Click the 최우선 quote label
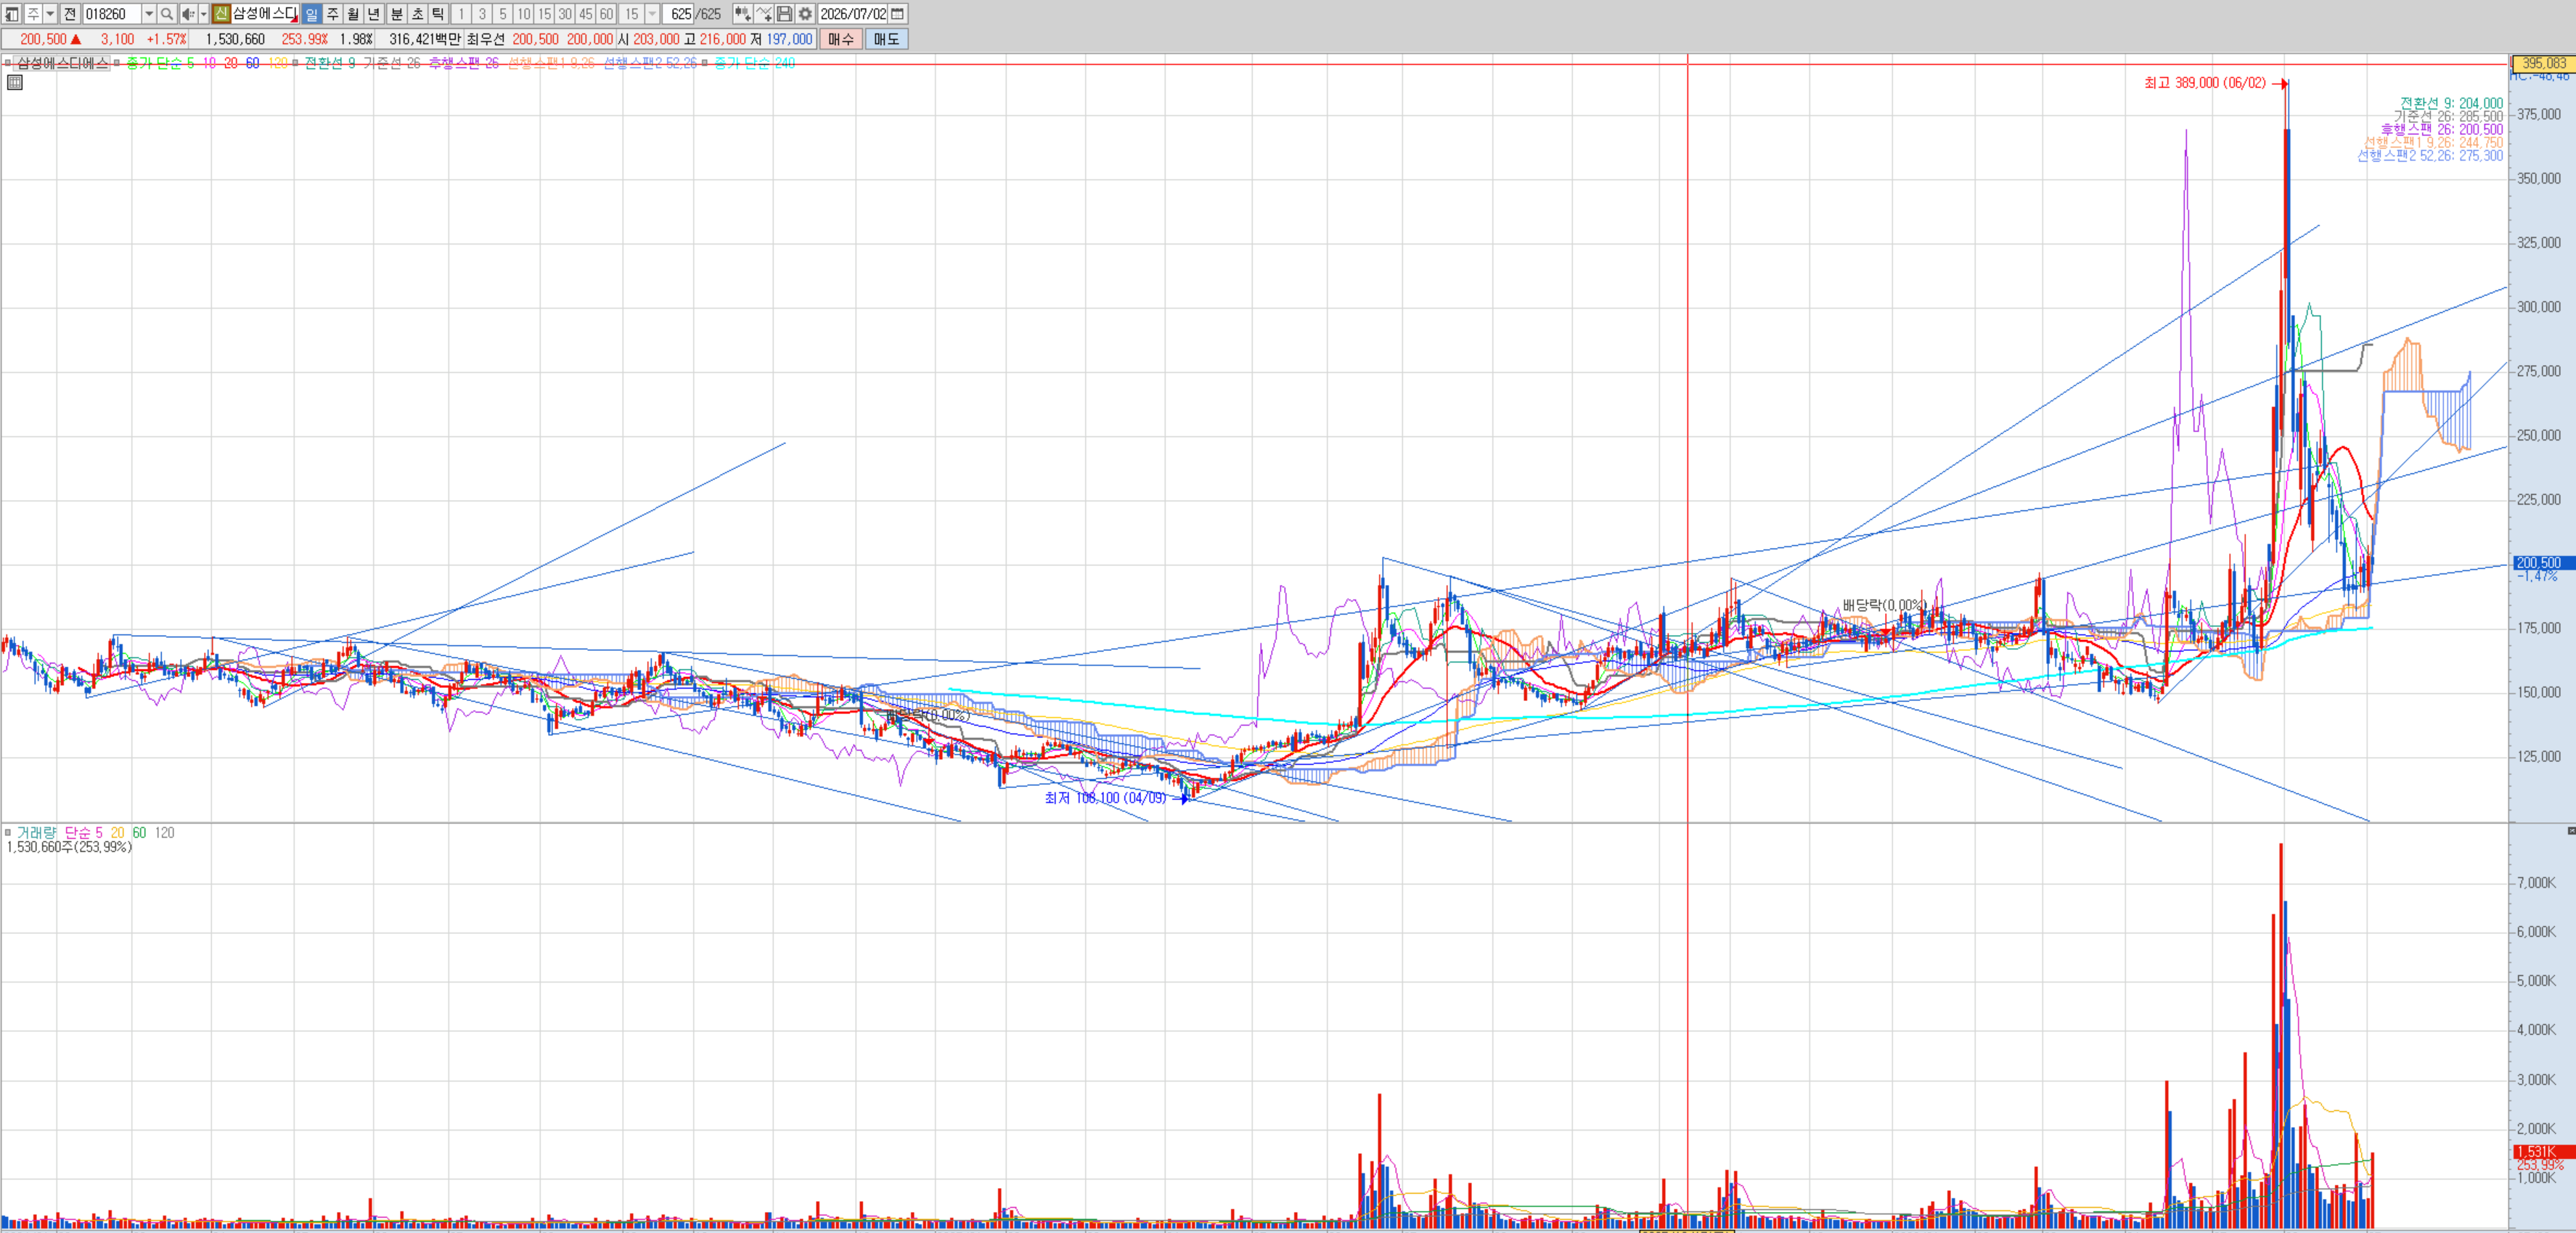Screen dimensions: 2576x1233 pos(486,39)
